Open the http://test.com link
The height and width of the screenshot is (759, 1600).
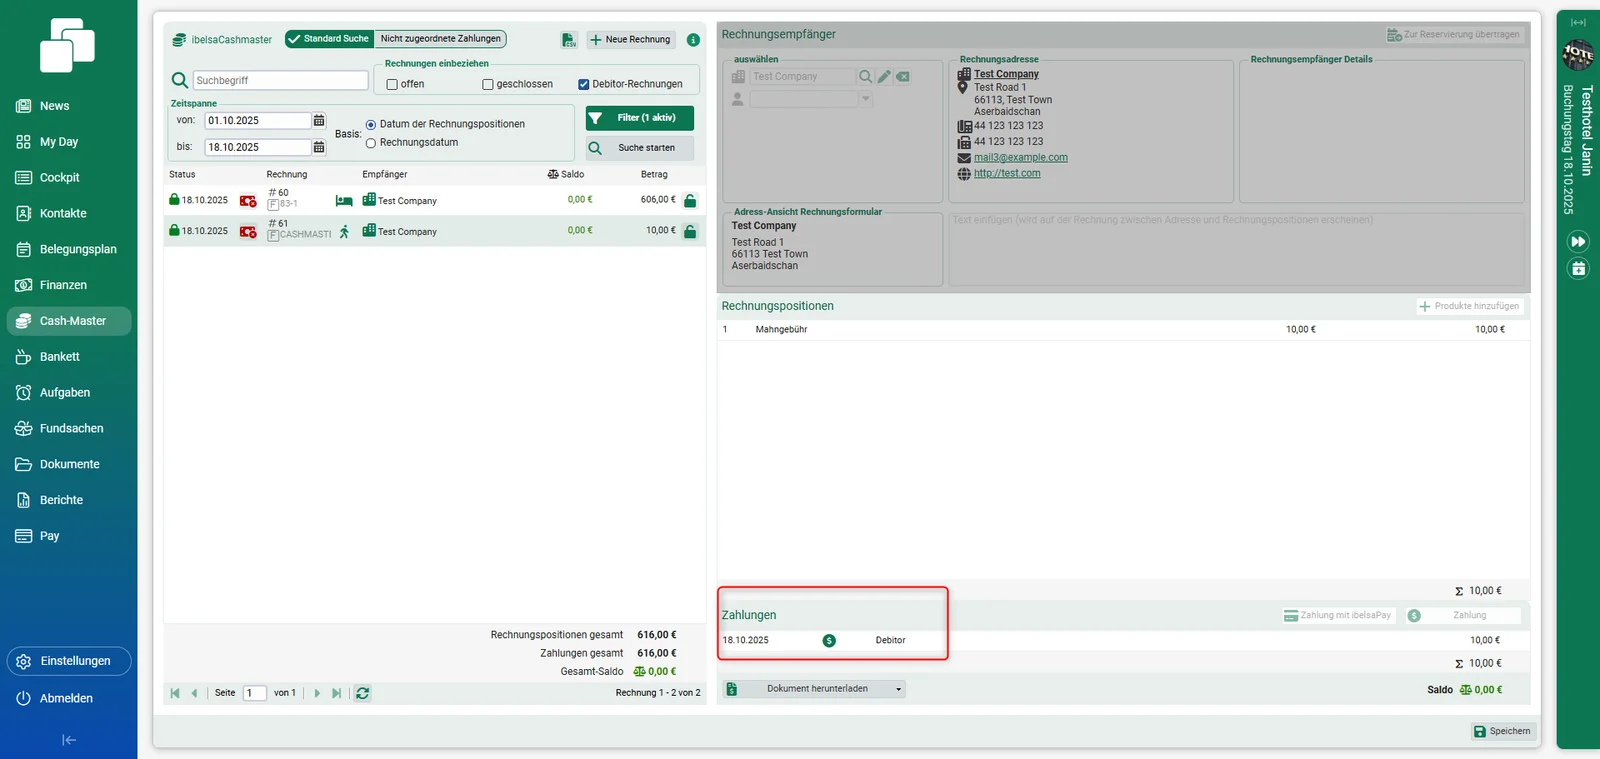click(x=1007, y=173)
